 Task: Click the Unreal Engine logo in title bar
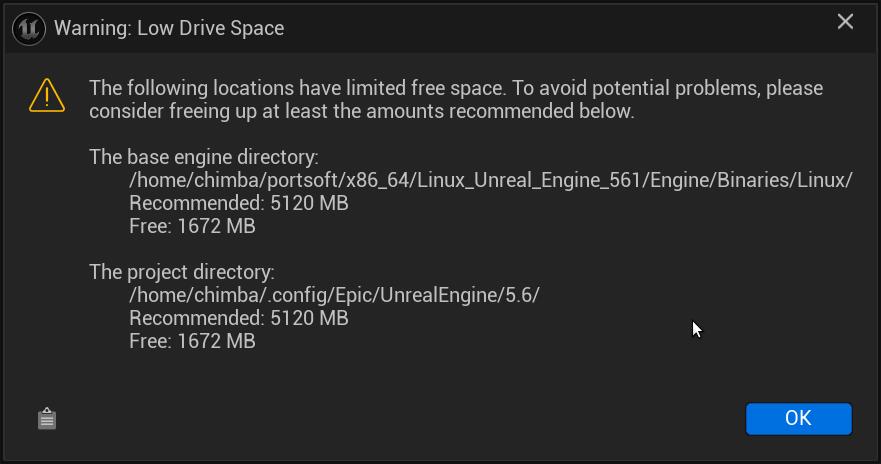29,28
